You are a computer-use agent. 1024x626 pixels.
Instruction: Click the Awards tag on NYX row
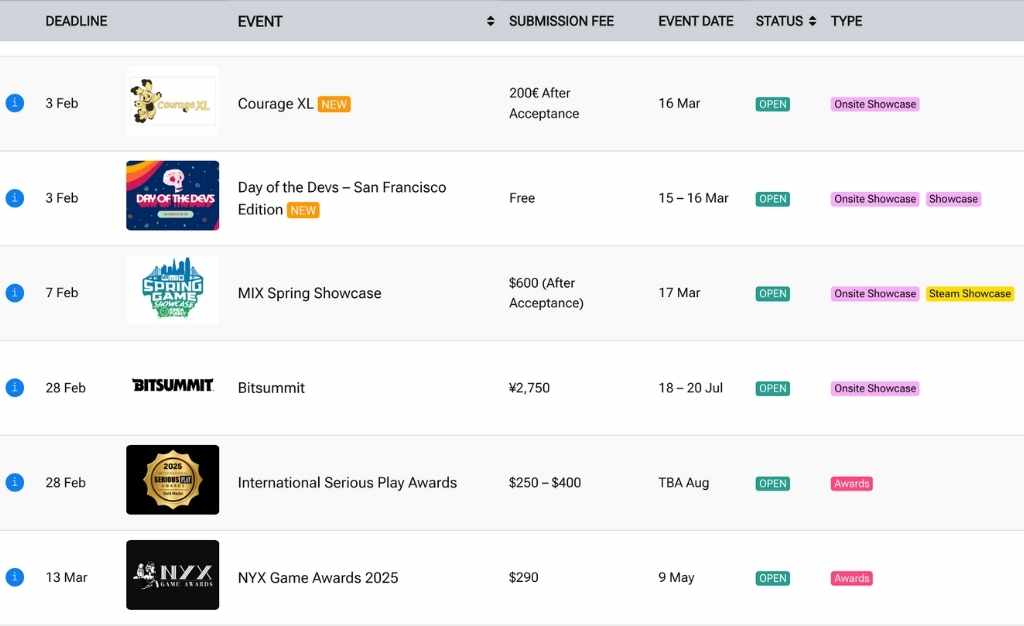tap(851, 578)
